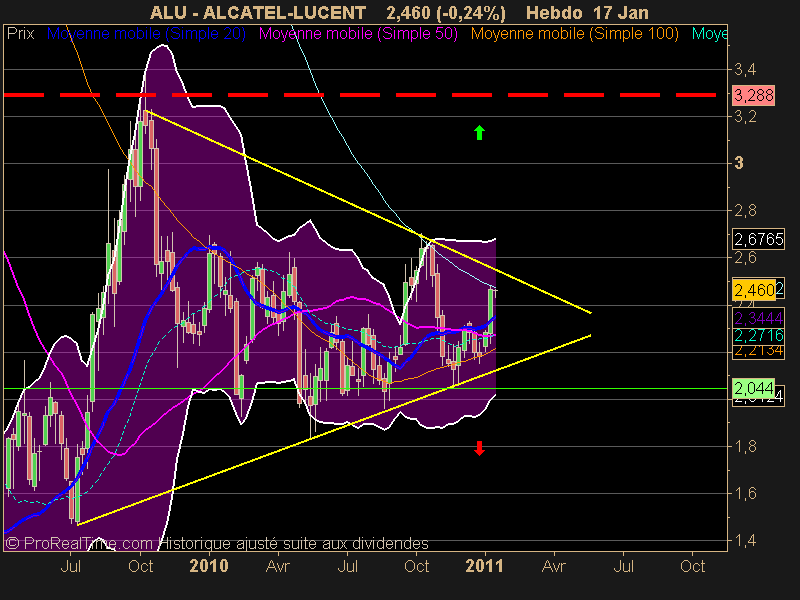The width and height of the screenshot is (800, 600).
Task: Click the green 2,044 support price label
Action: click(x=754, y=388)
